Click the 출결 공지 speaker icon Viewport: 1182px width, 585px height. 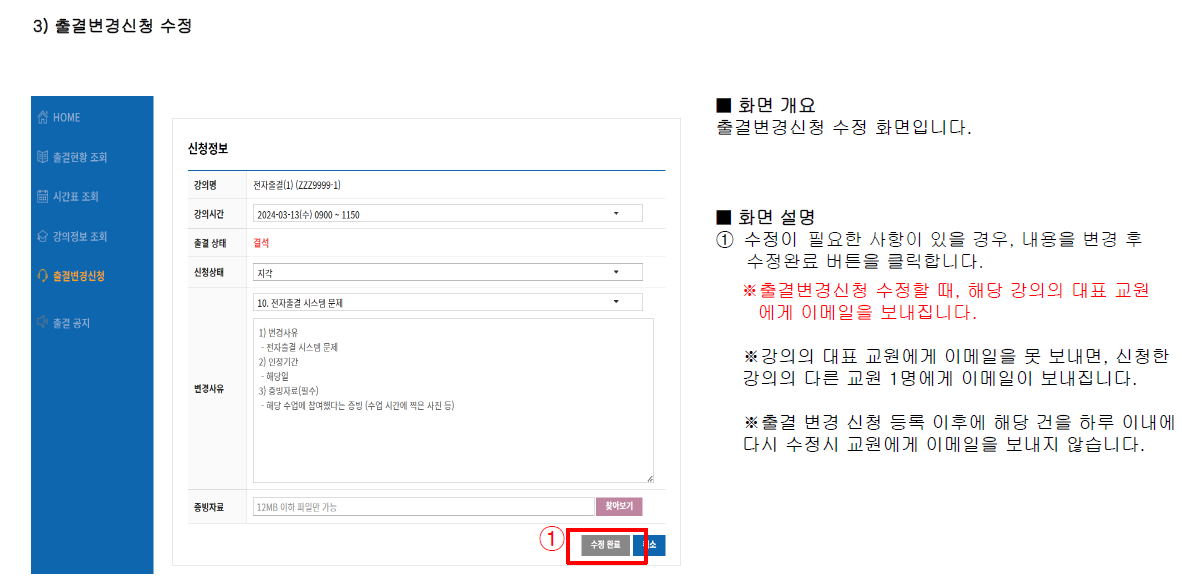[x=42, y=323]
